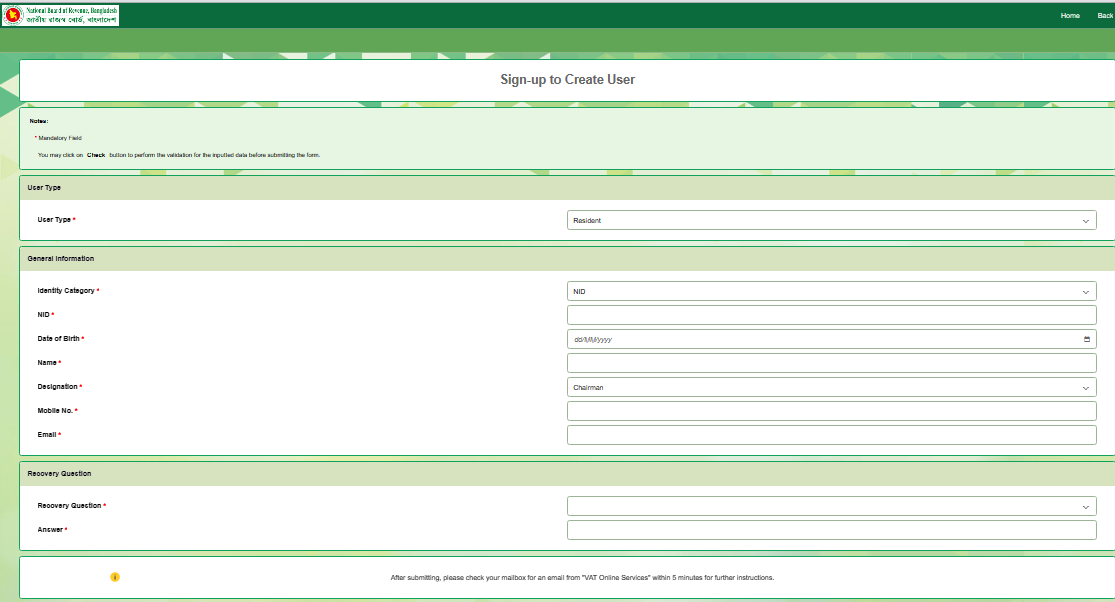
Task: Click the 'Designation' field label
Action: click(58, 387)
